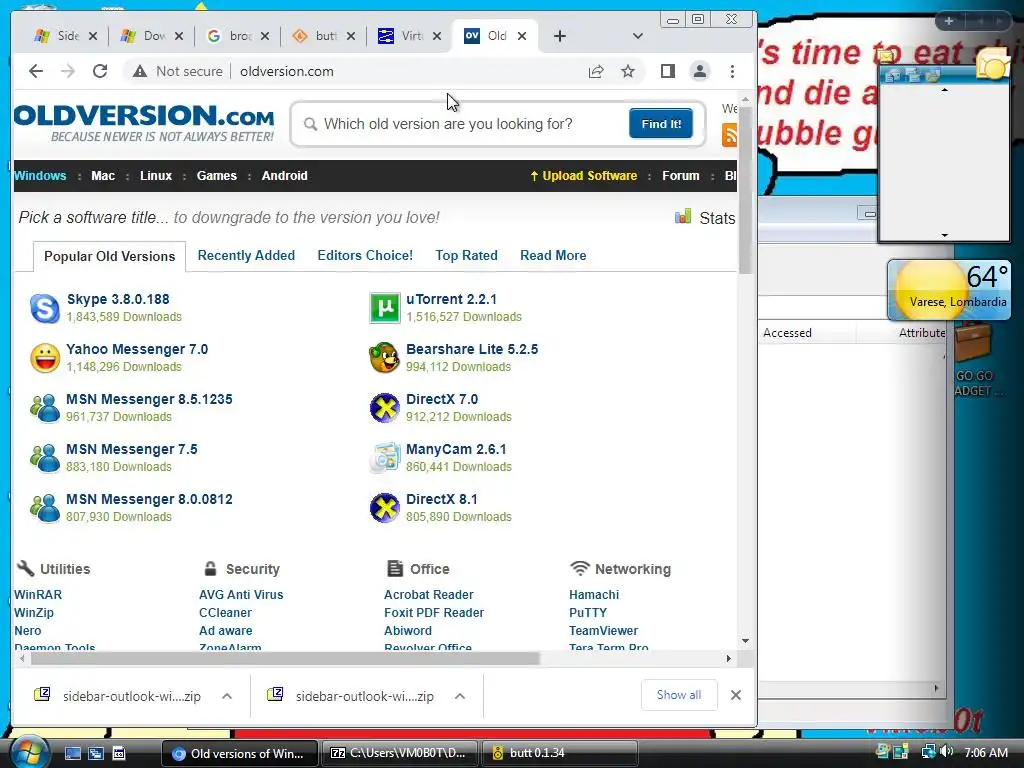Screen dimensions: 1024x768
Task: Click the taskbar clock 7:06 AM
Action: [985, 752]
